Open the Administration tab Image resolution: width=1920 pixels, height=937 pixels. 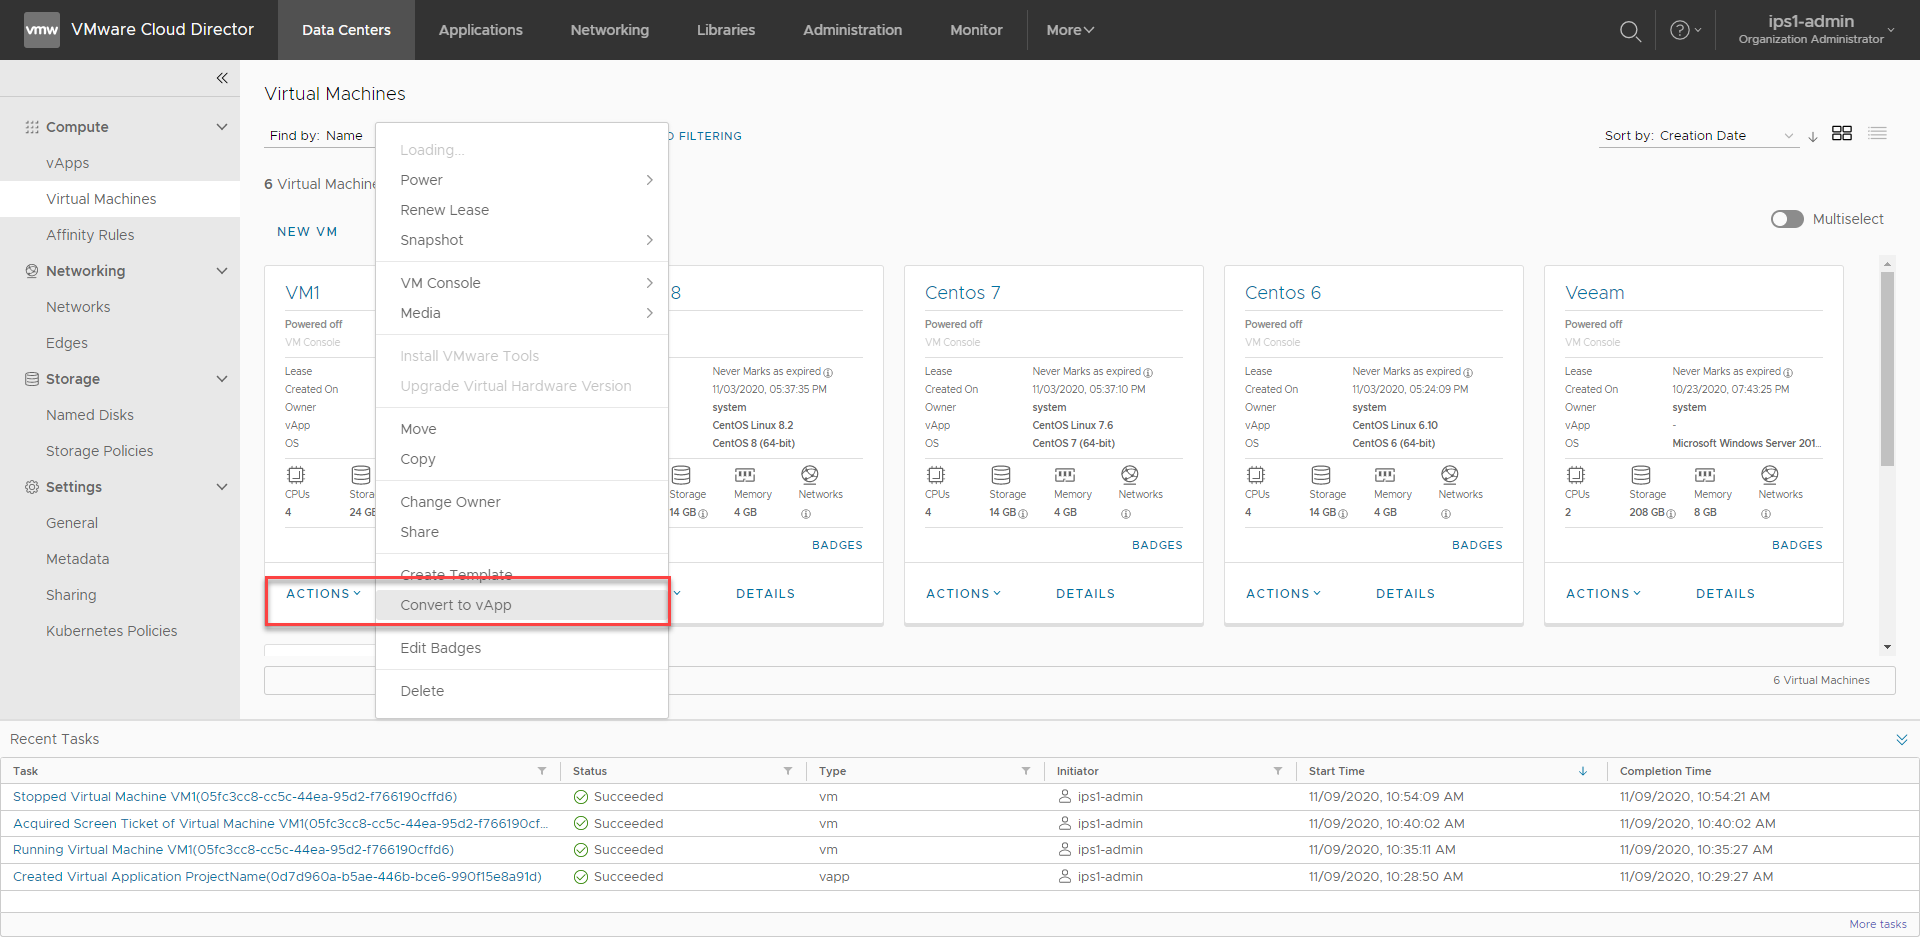click(x=852, y=30)
